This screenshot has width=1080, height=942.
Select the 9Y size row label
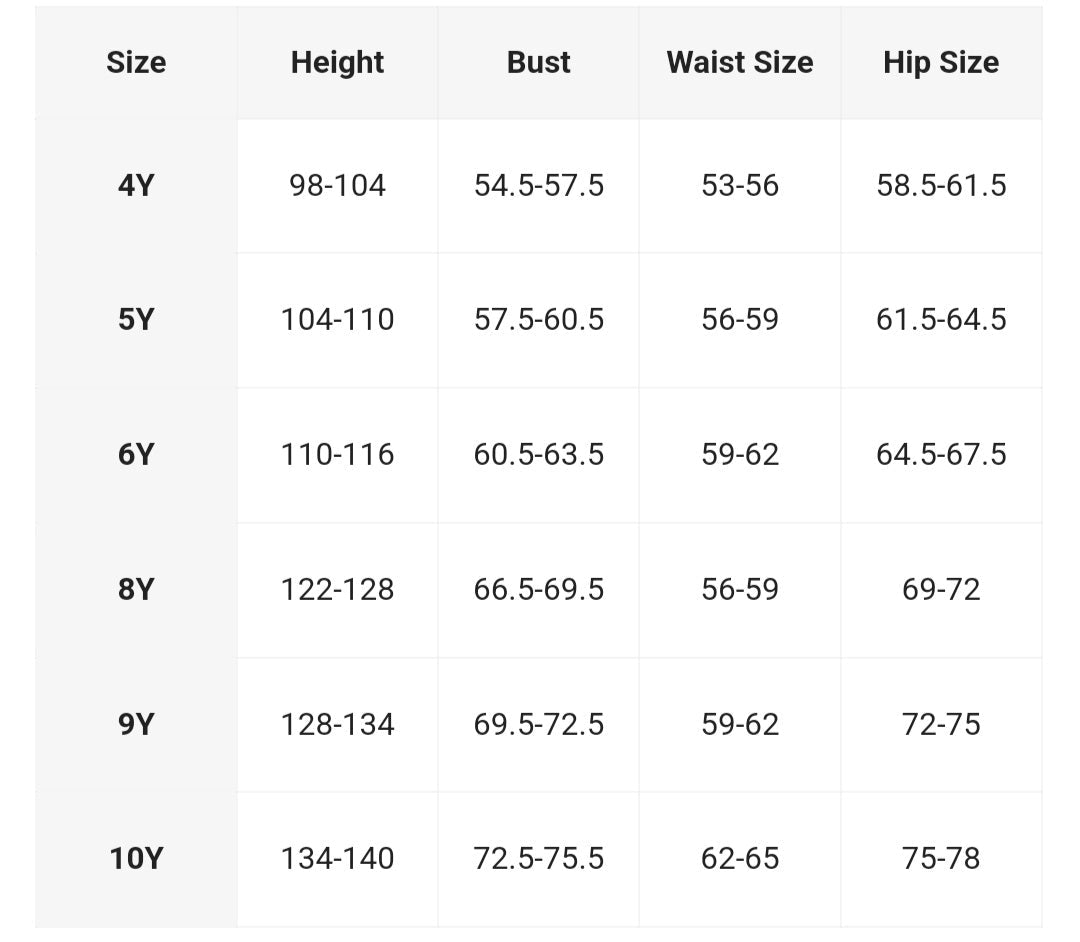pos(136,724)
